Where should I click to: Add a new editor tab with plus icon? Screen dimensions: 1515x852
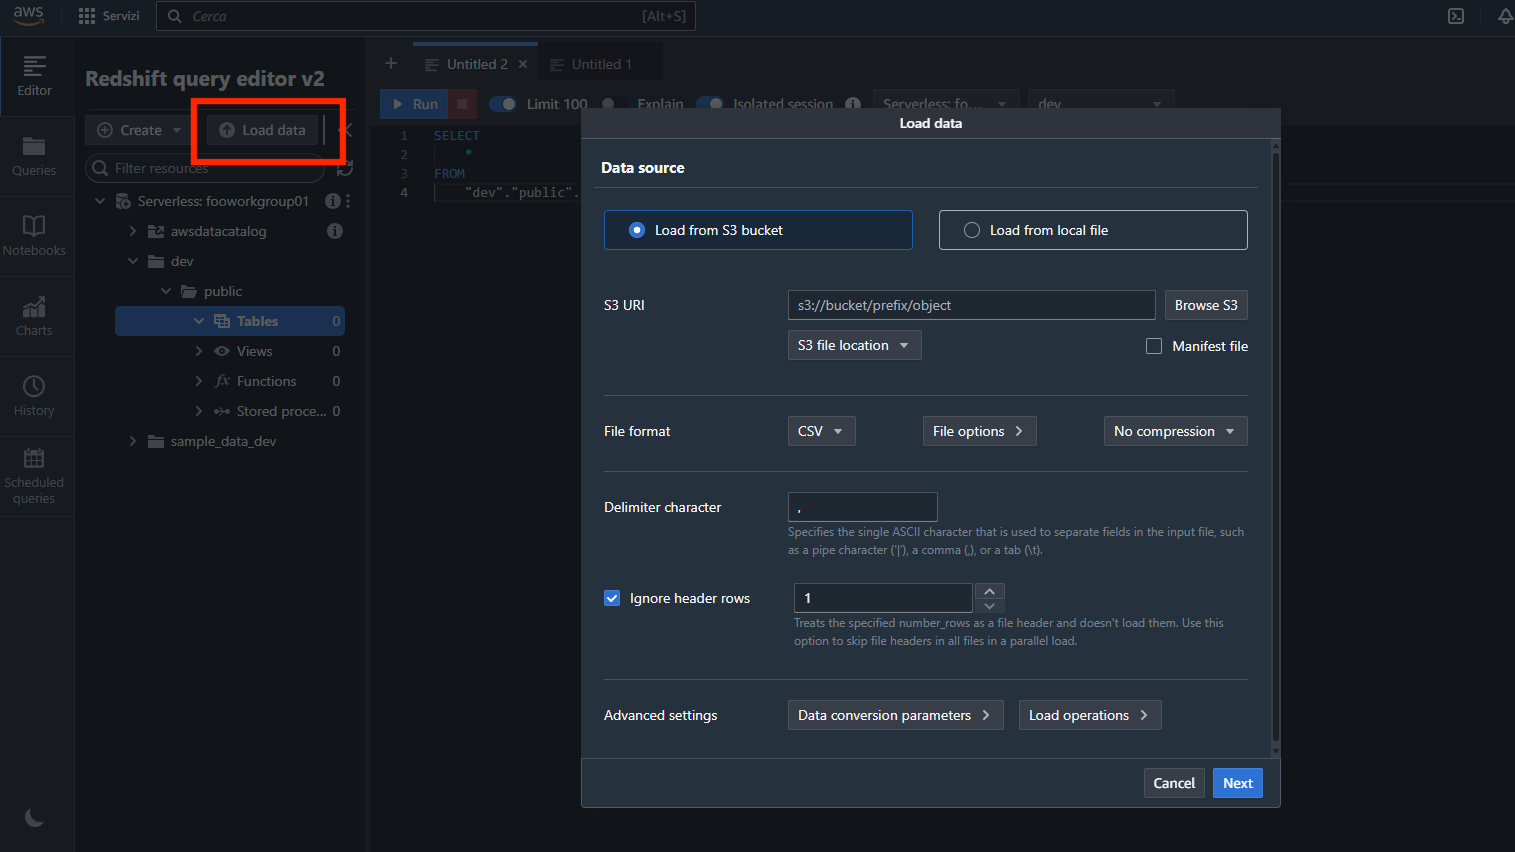click(391, 64)
